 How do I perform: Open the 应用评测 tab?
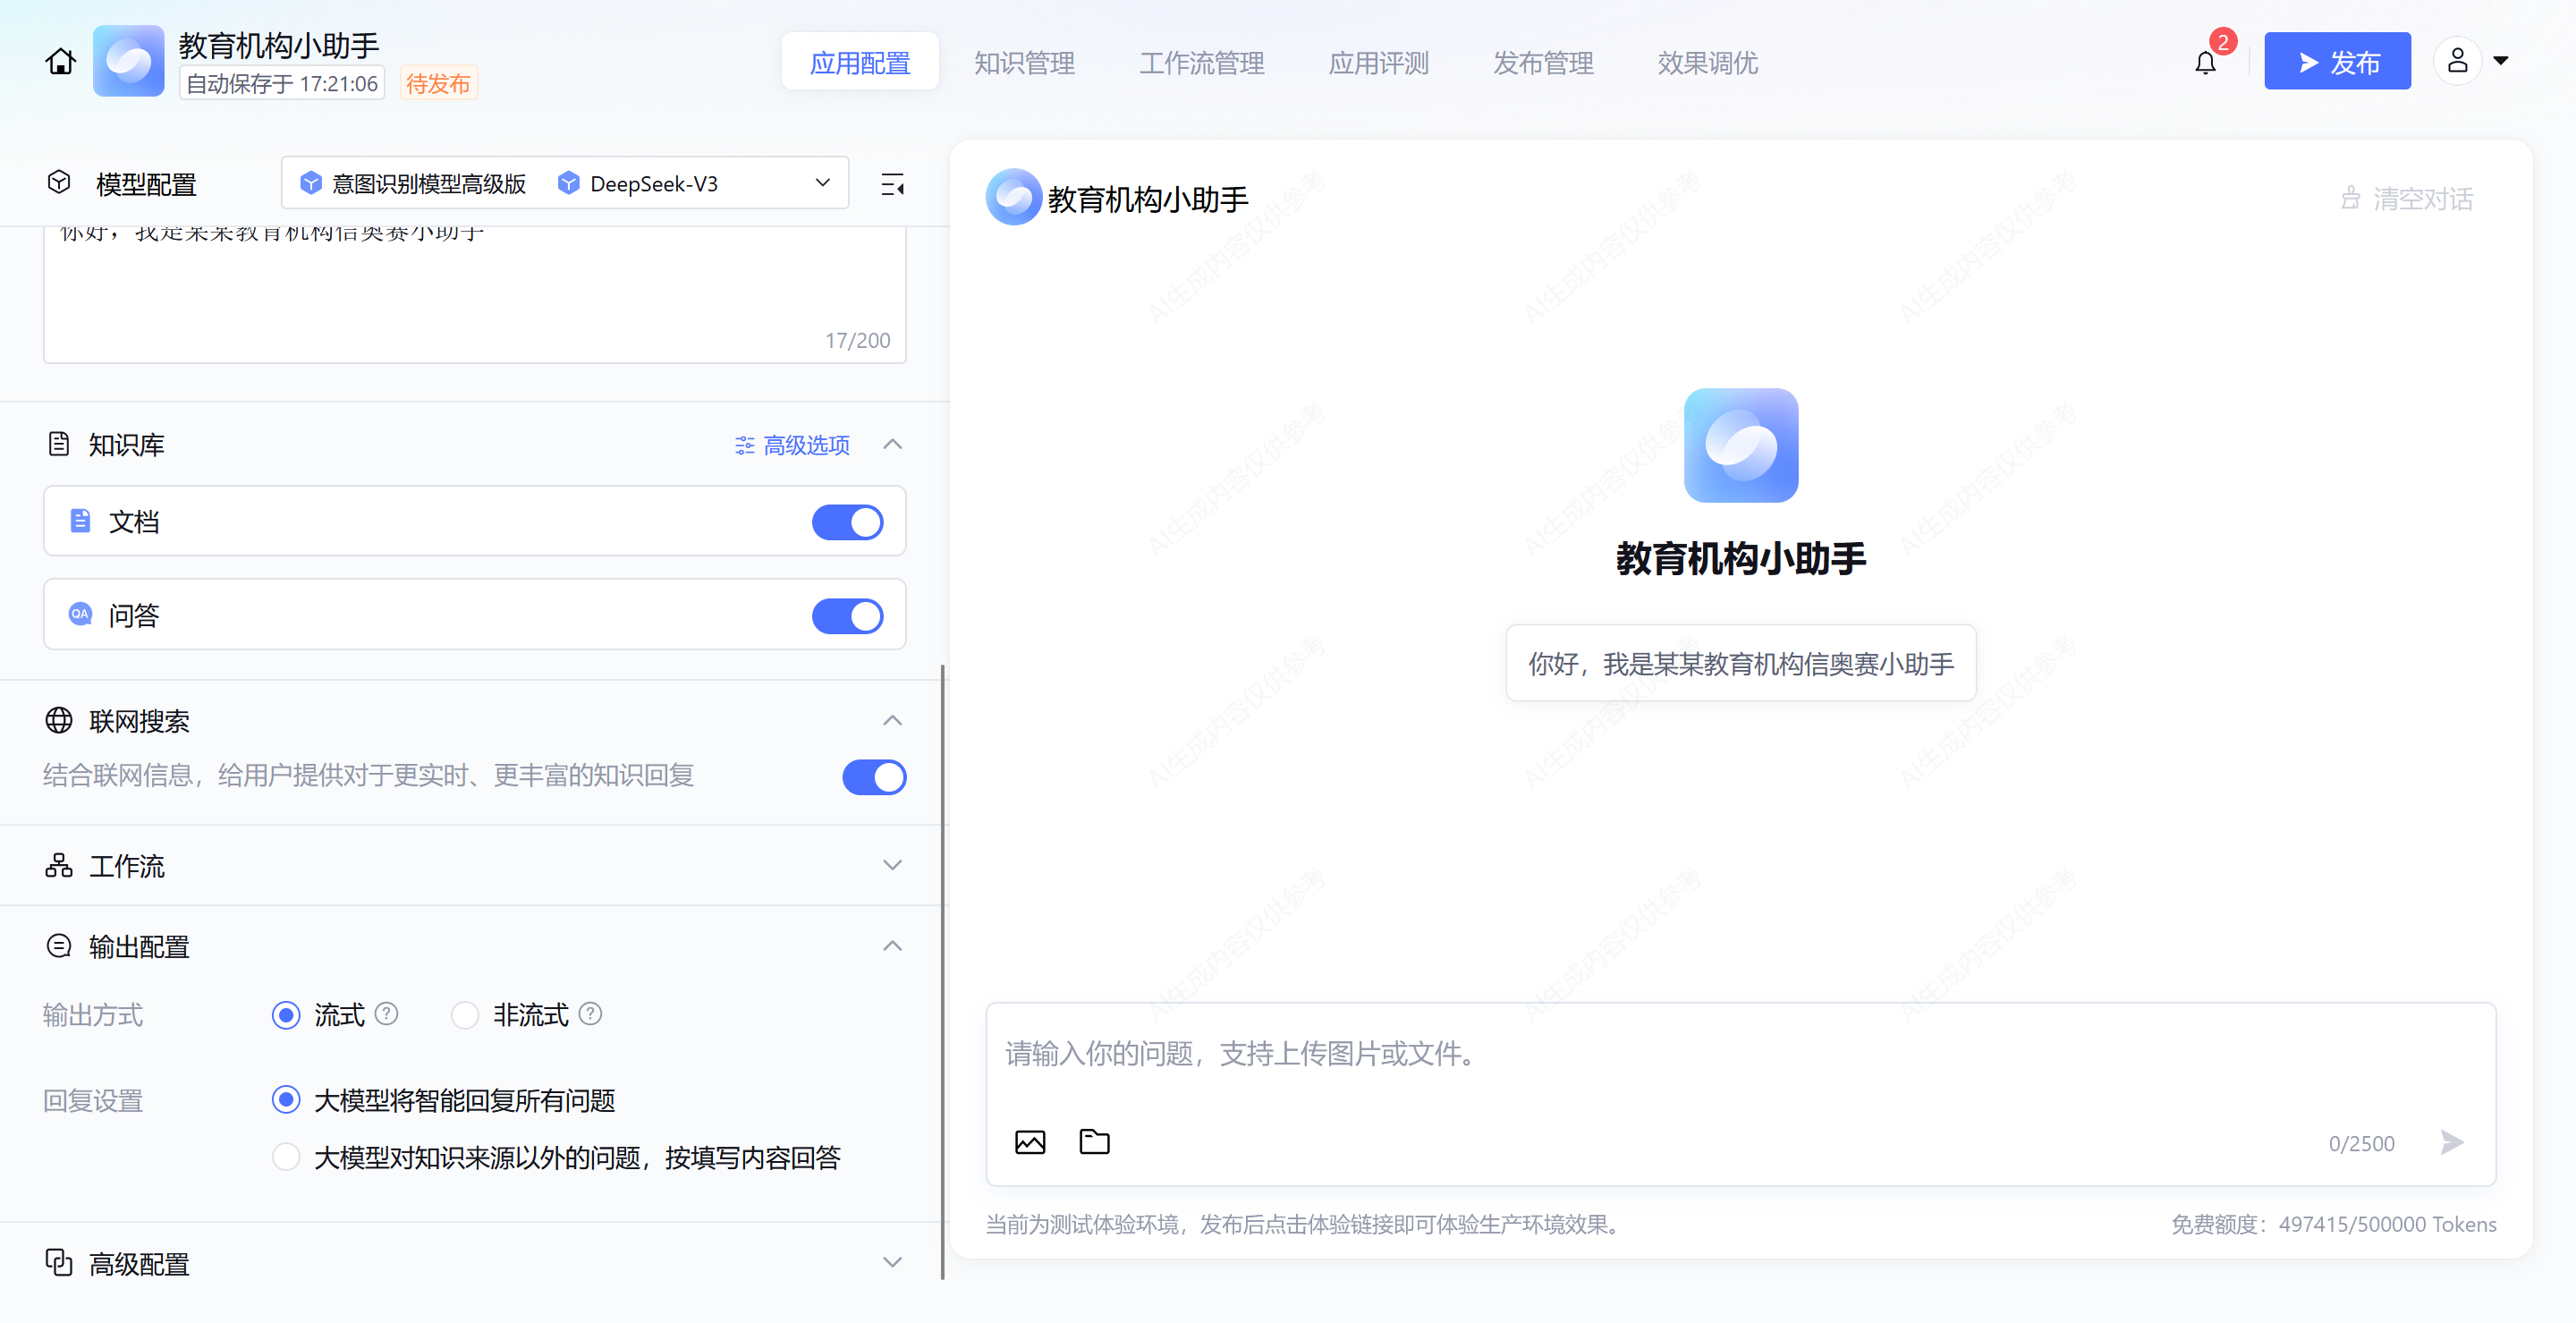point(1378,63)
